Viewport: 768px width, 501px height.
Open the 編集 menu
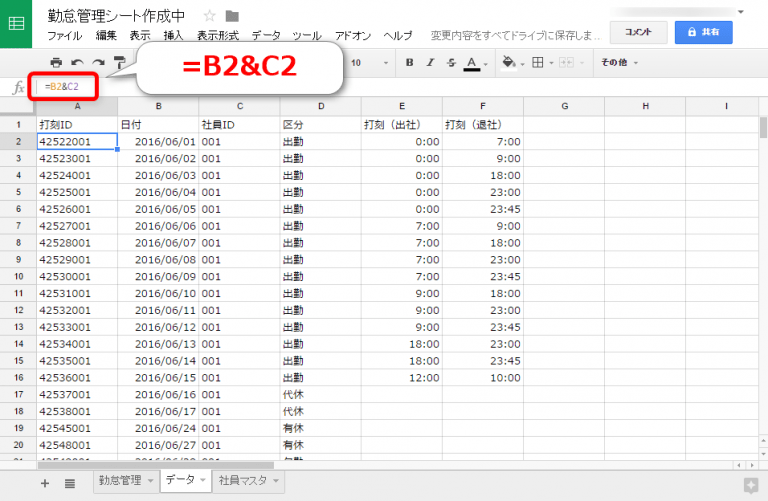point(106,35)
